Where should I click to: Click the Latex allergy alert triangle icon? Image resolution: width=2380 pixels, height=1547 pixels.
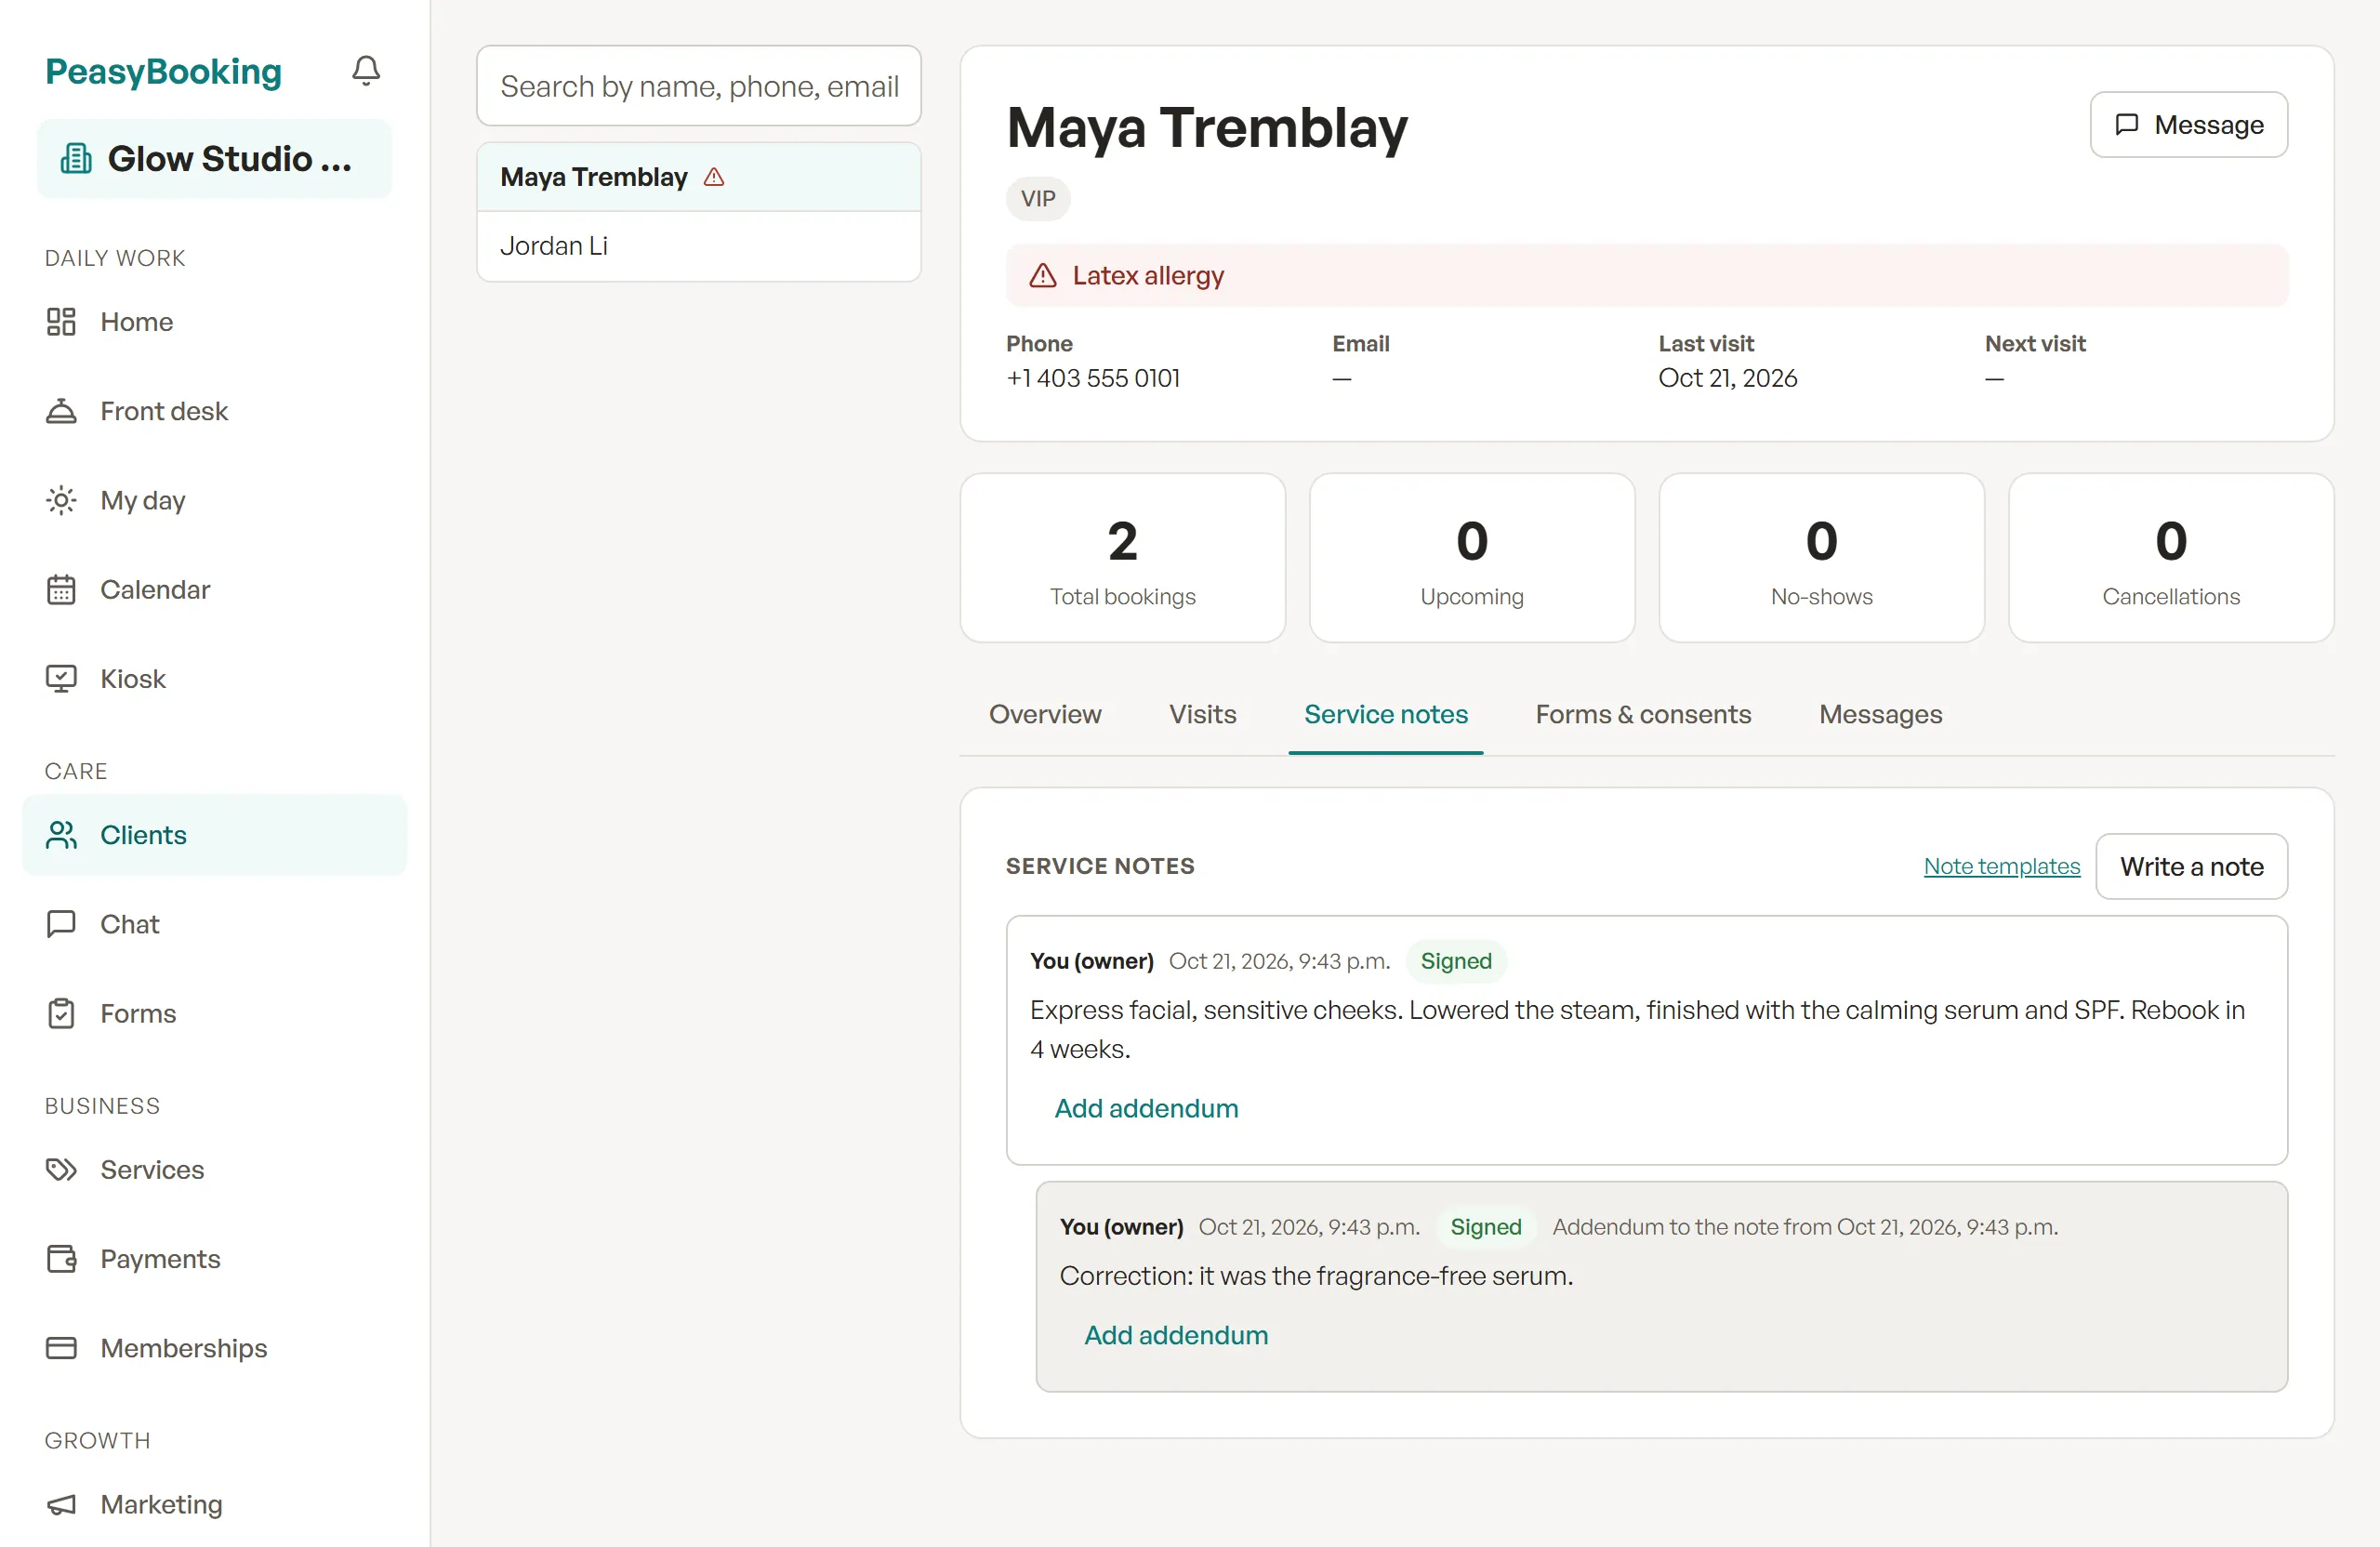click(1043, 276)
